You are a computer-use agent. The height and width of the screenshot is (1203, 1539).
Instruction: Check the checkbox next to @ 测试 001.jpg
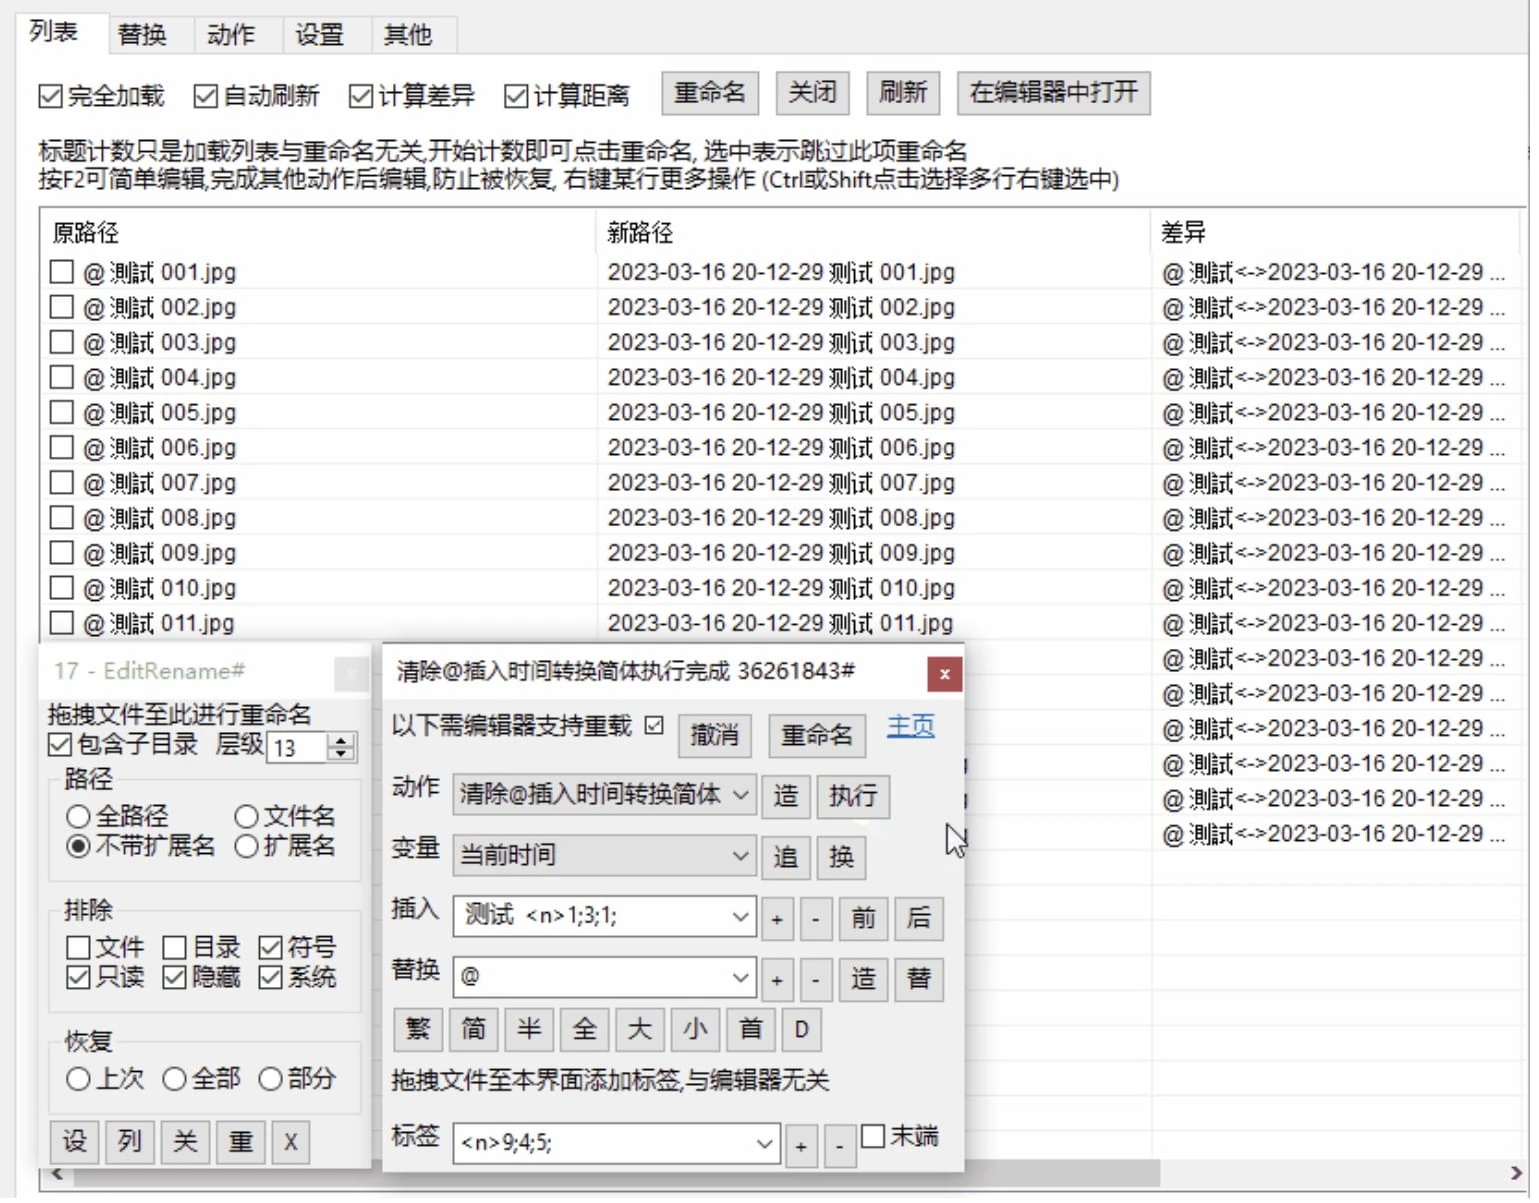point(61,270)
